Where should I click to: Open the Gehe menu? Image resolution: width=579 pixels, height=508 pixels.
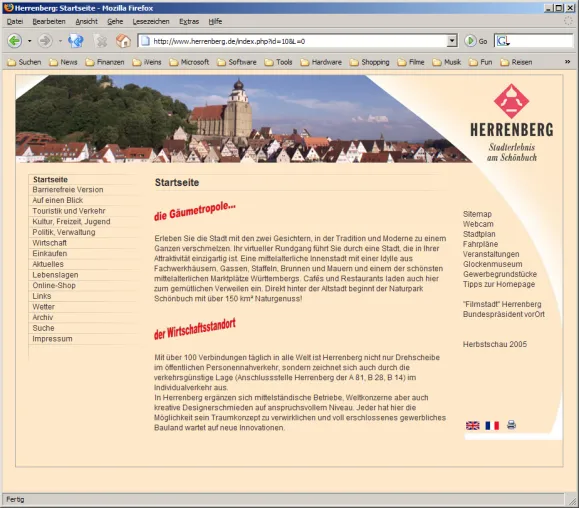[115, 21]
